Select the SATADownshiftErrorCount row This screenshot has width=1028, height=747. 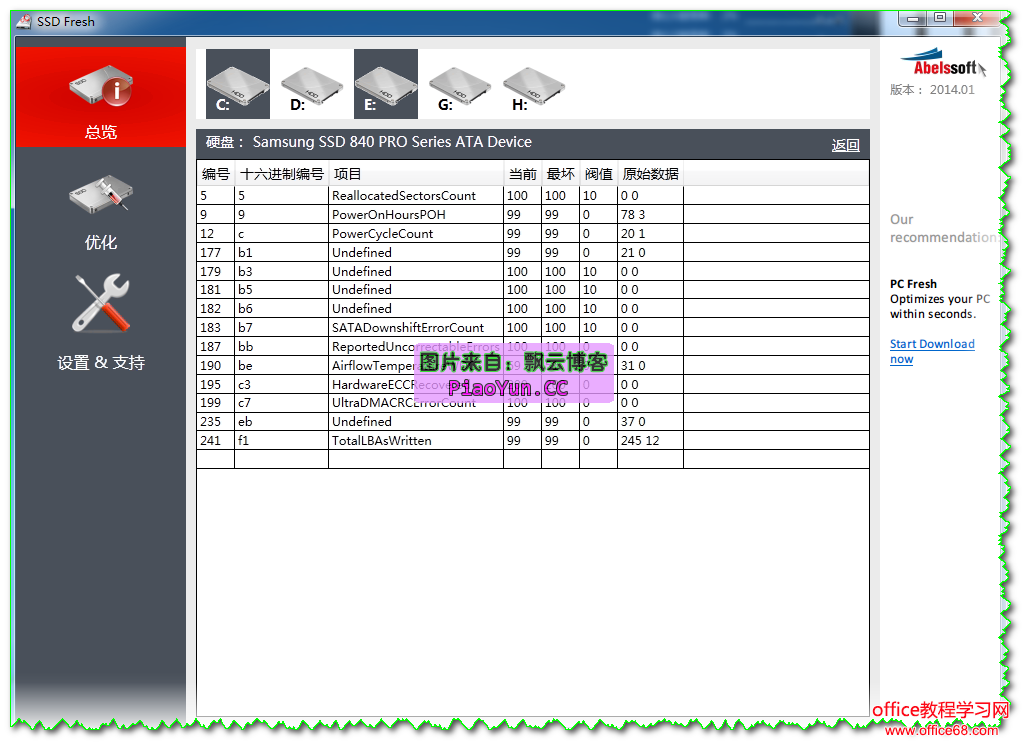533,327
